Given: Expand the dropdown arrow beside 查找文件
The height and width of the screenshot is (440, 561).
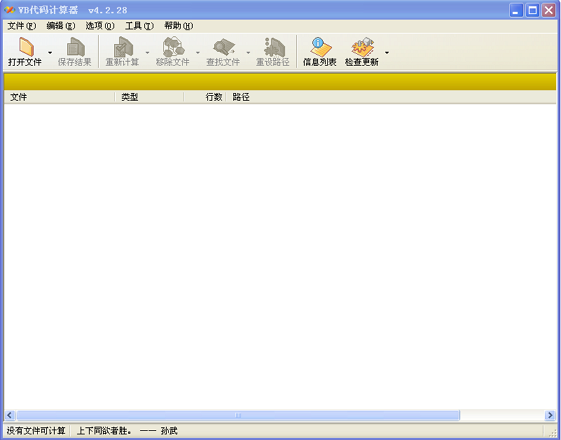Looking at the screenshot, I should click(x=248, y=53).
